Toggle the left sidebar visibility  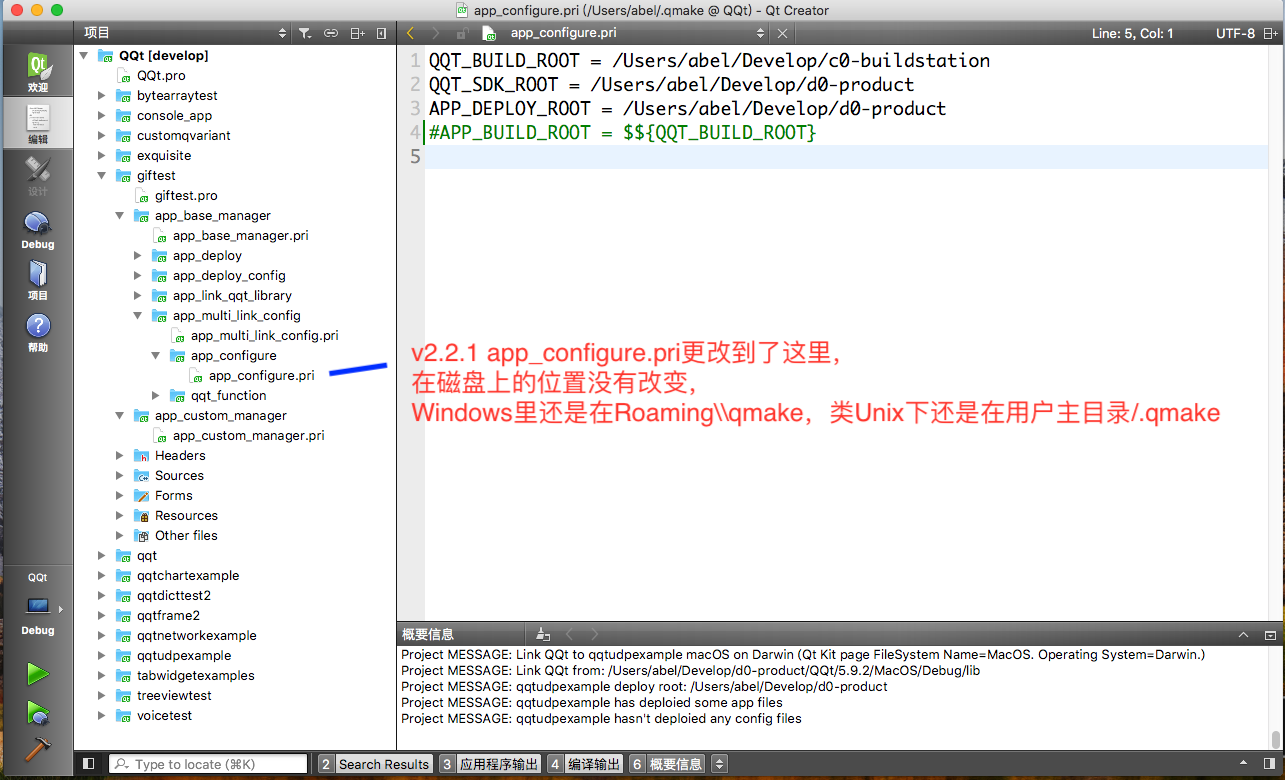click(88, 764)
